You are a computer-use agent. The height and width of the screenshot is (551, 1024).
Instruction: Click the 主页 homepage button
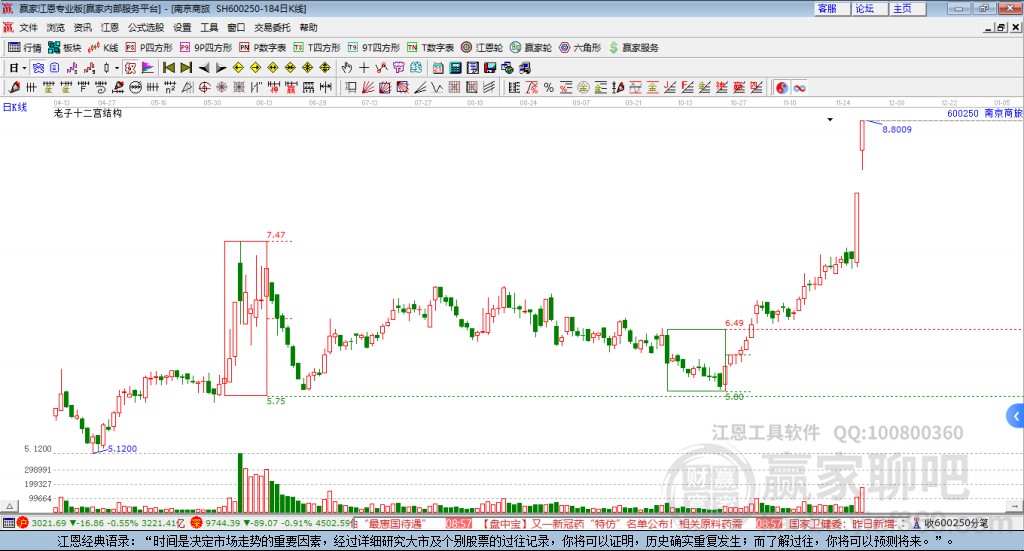coord(908,8)
